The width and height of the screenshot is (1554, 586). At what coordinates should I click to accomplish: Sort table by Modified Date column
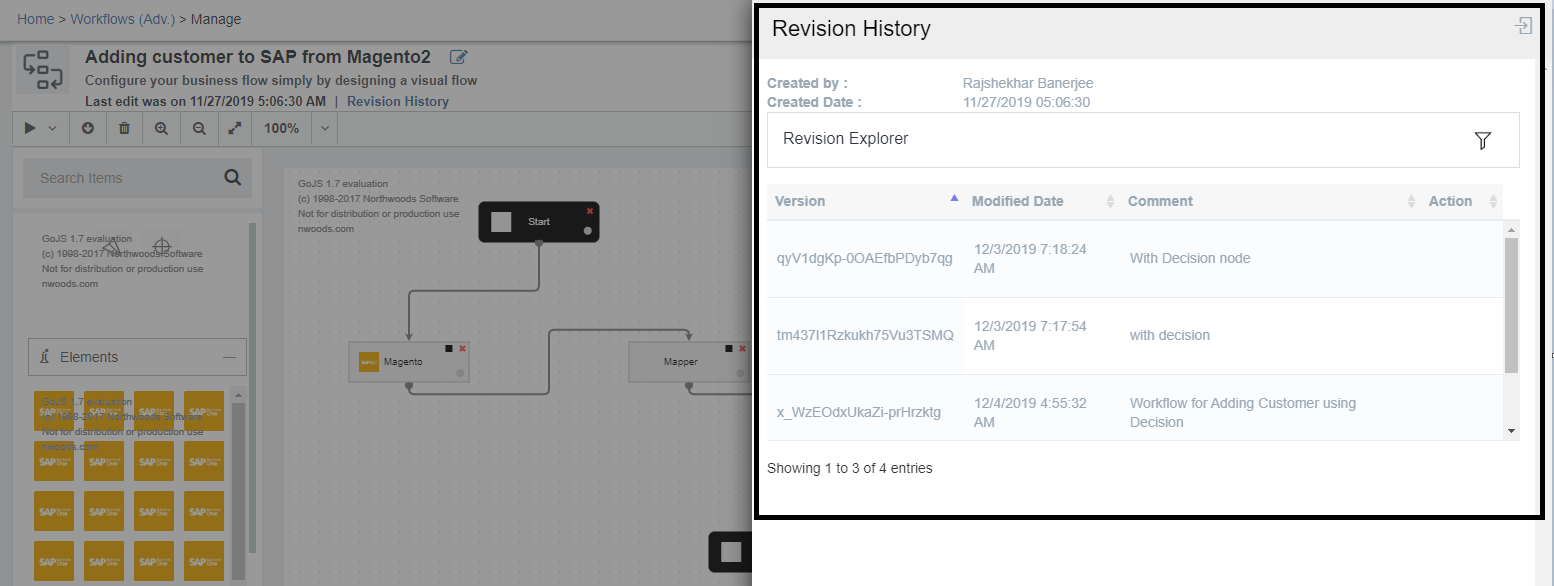point(1018,201)
